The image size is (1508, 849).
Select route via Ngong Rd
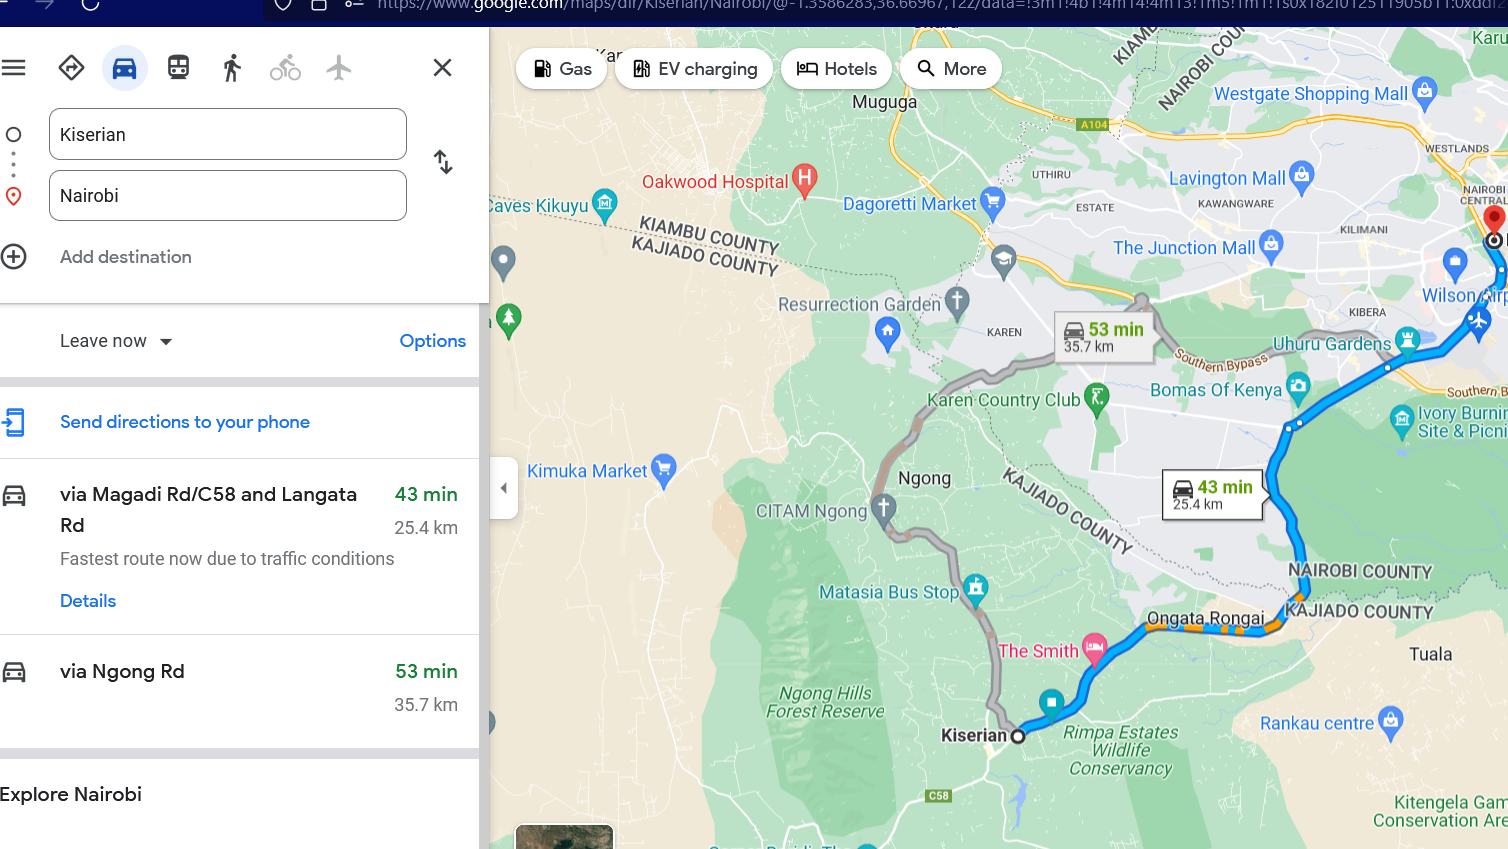point(240,691)
